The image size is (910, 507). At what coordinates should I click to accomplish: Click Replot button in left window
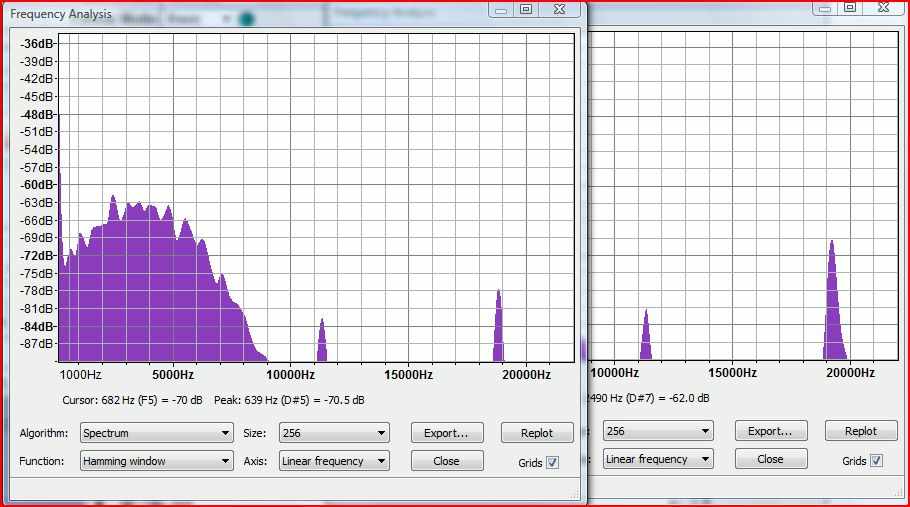click(x=537, y=433)
